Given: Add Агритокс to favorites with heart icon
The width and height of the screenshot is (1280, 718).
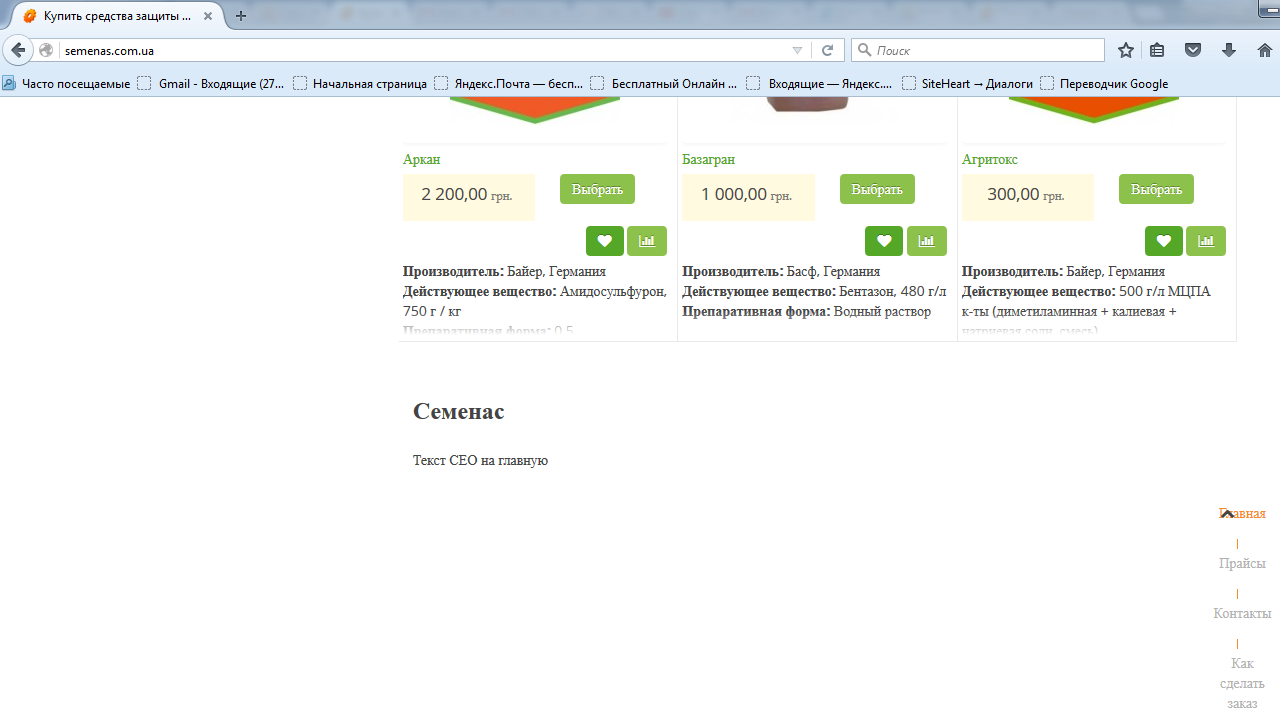Looking at the screenshot, I should 1163,241.
